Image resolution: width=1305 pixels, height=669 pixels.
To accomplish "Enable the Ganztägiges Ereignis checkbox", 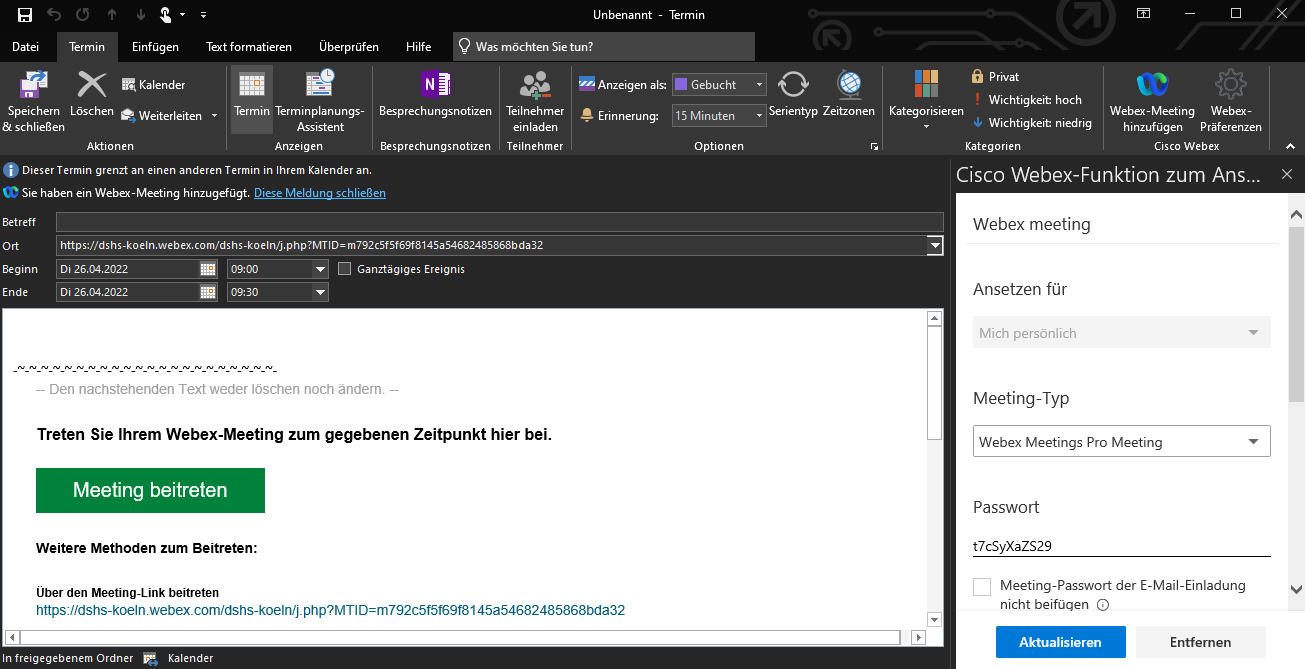I will point(345,269).
